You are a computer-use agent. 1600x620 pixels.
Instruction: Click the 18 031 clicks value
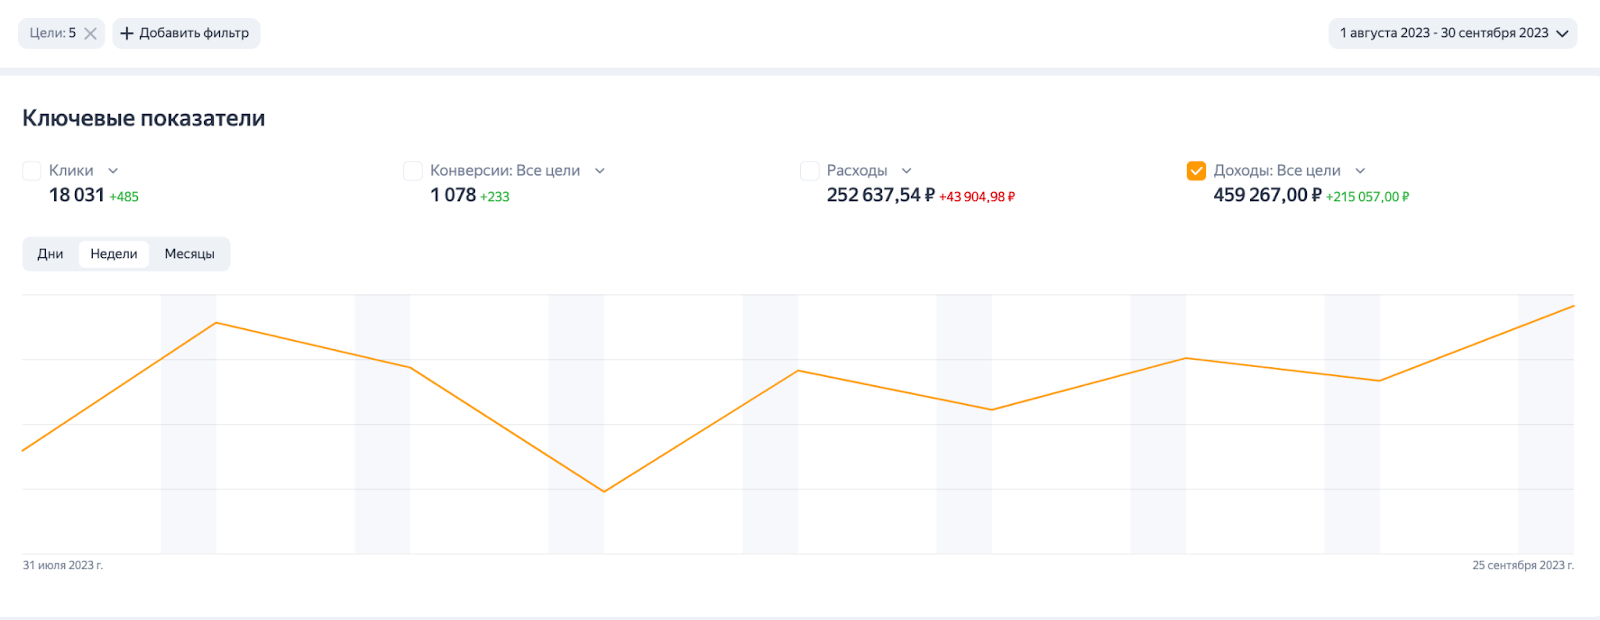77,195
